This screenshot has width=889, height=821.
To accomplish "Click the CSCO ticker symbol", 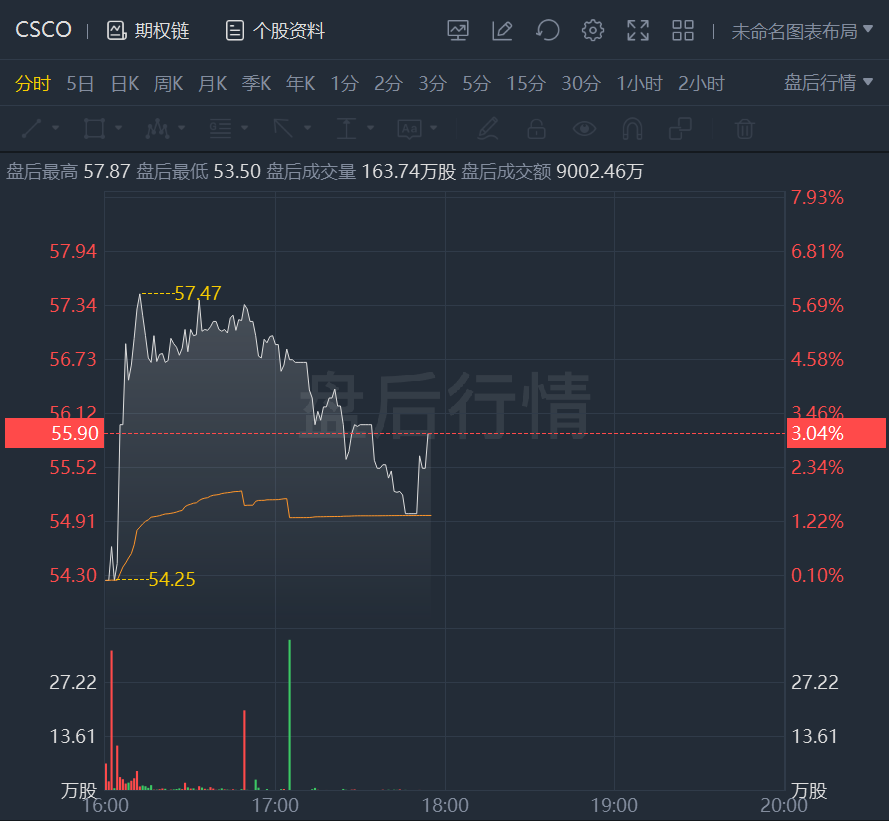I will 44,29.
